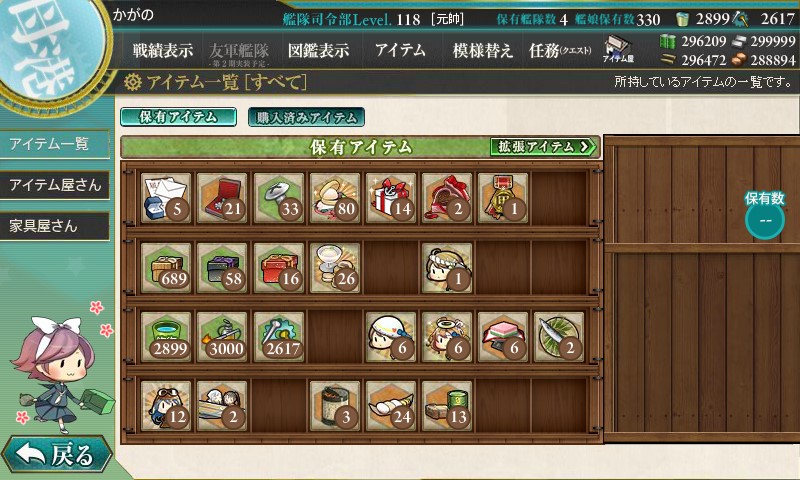Click the development material item showing 2617

278,337
